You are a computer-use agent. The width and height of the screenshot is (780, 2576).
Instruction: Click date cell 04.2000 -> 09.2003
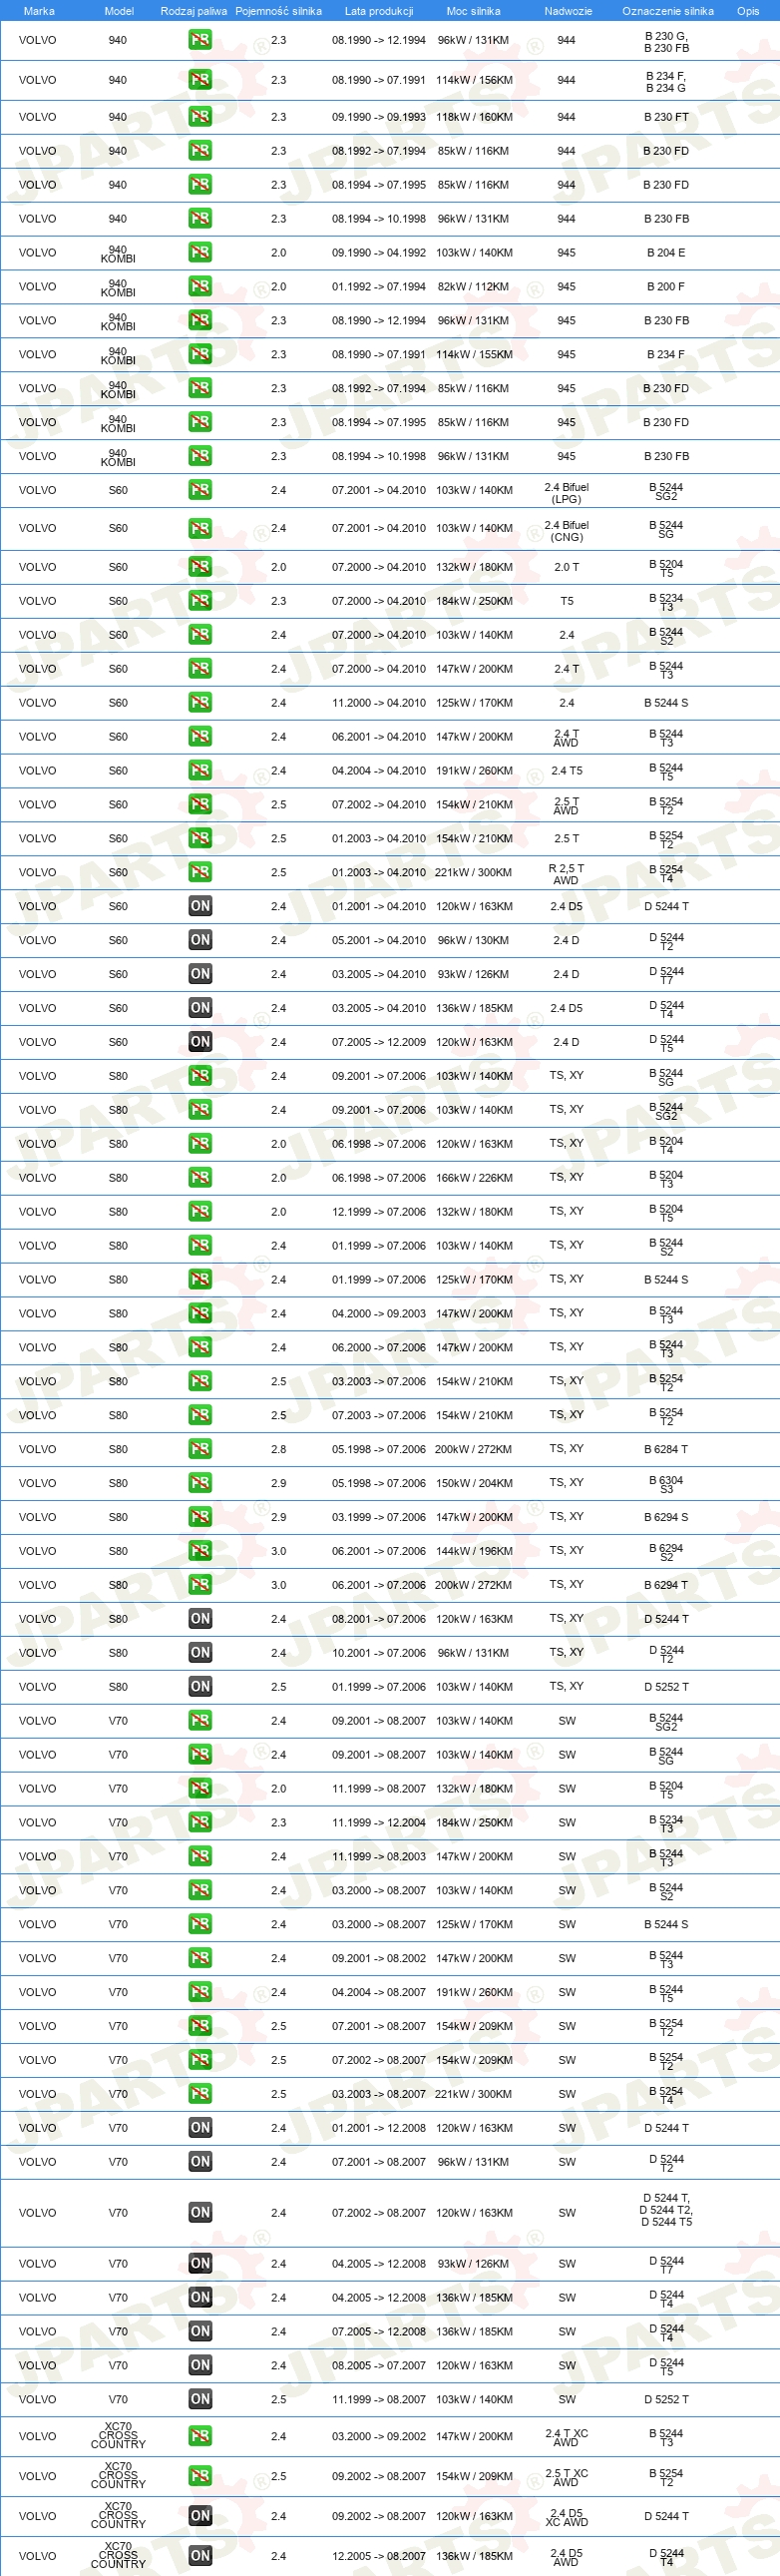coord(379,1314)
